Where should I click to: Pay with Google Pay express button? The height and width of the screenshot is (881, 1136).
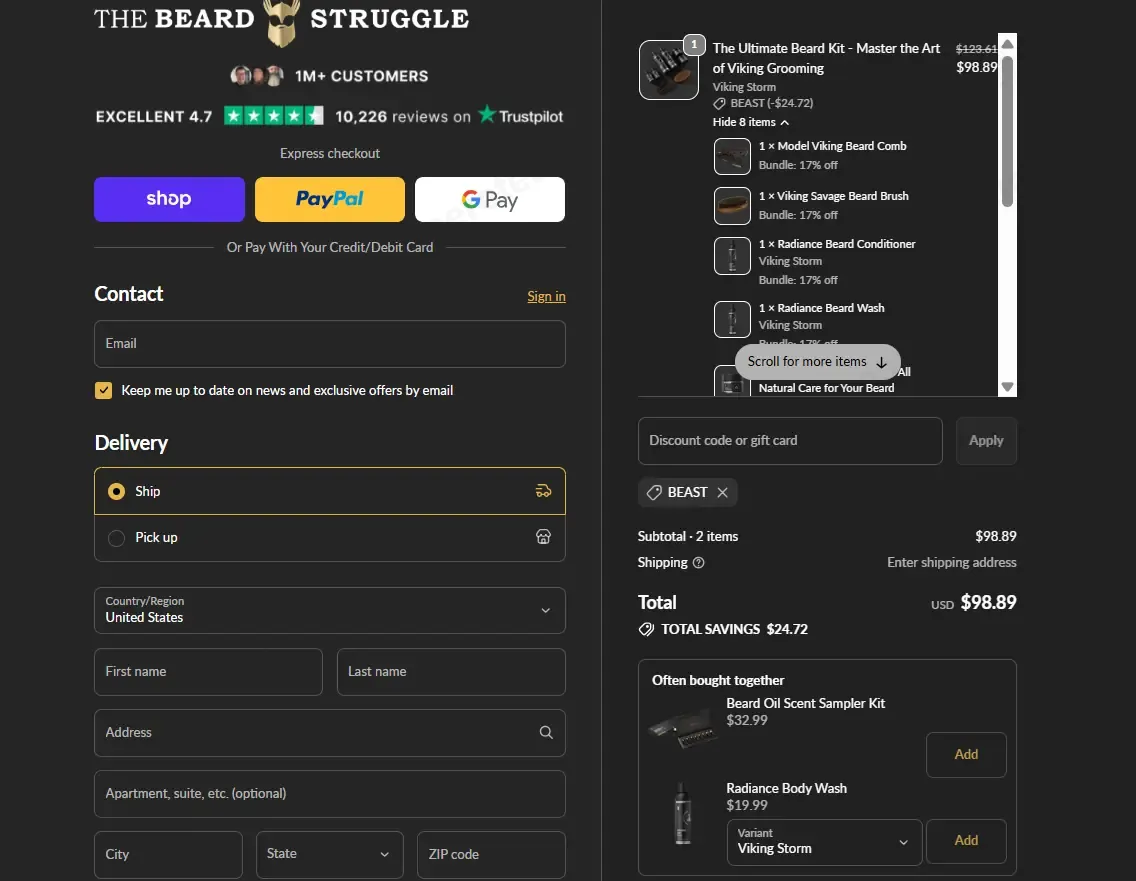490,199
